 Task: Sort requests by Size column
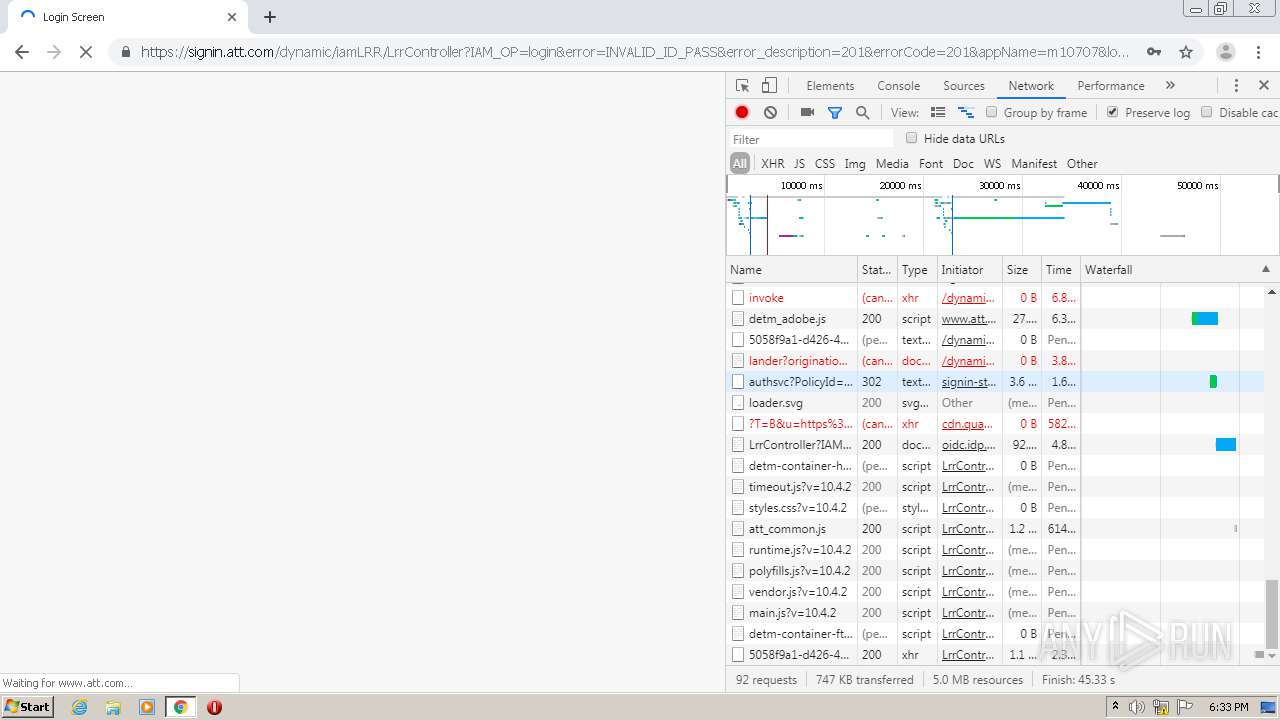point(1021,270)
